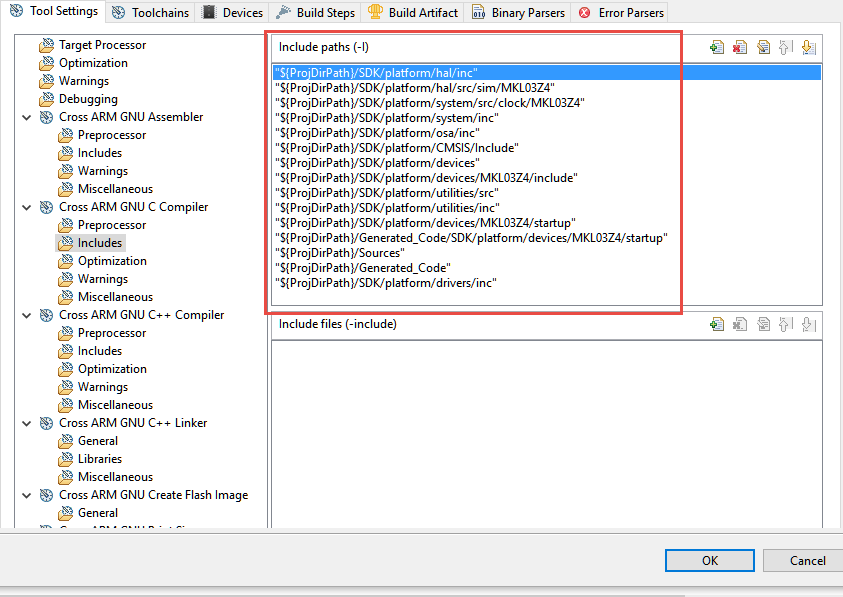The image size is (843, 597).
Task: Select top-level Optimization setting
Action: pyautogui.click(x=93, y=63)
